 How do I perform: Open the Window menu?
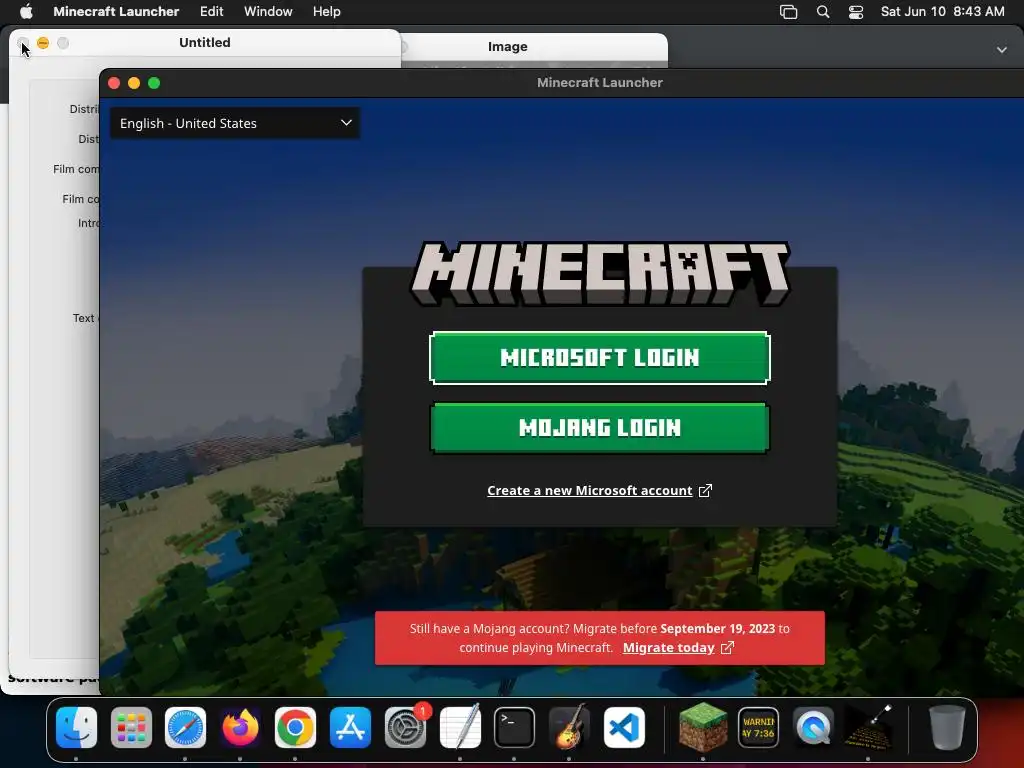tap(268, 11)
